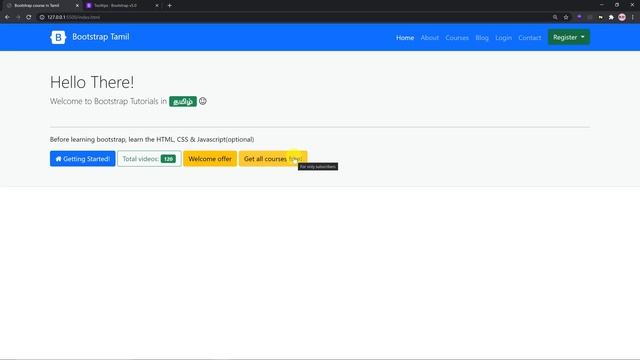Minimize the browser window
Image resolution: width=640 pixels, height=360 pixels.
(602, 5)
